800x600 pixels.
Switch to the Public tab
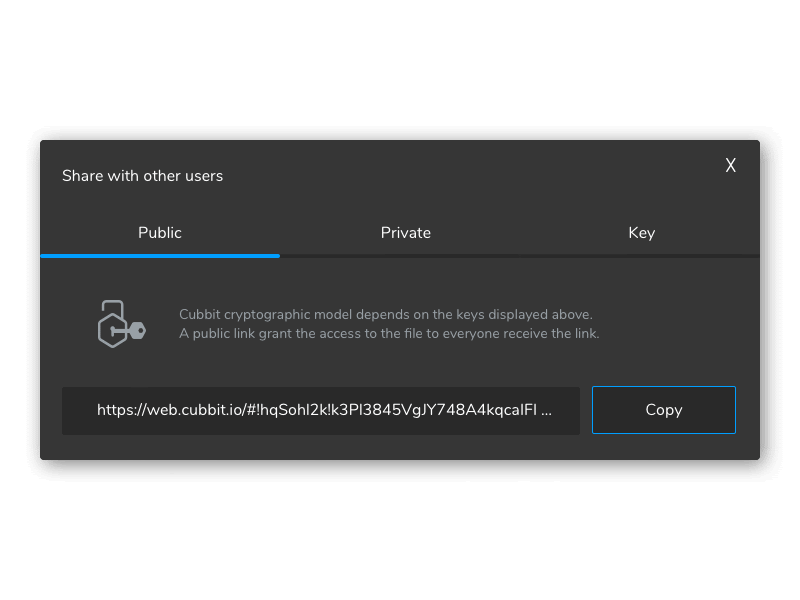point(160,233)
